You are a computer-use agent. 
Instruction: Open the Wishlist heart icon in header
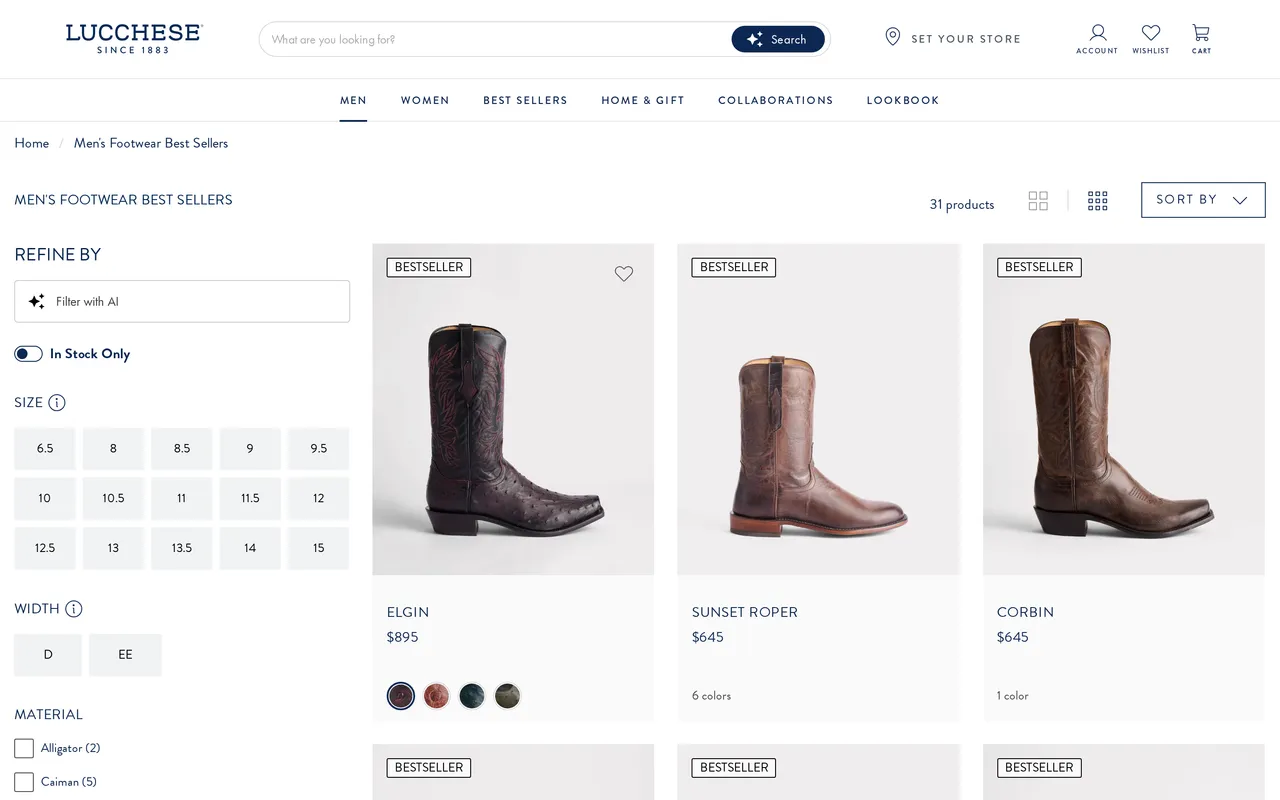[1151, 39]
